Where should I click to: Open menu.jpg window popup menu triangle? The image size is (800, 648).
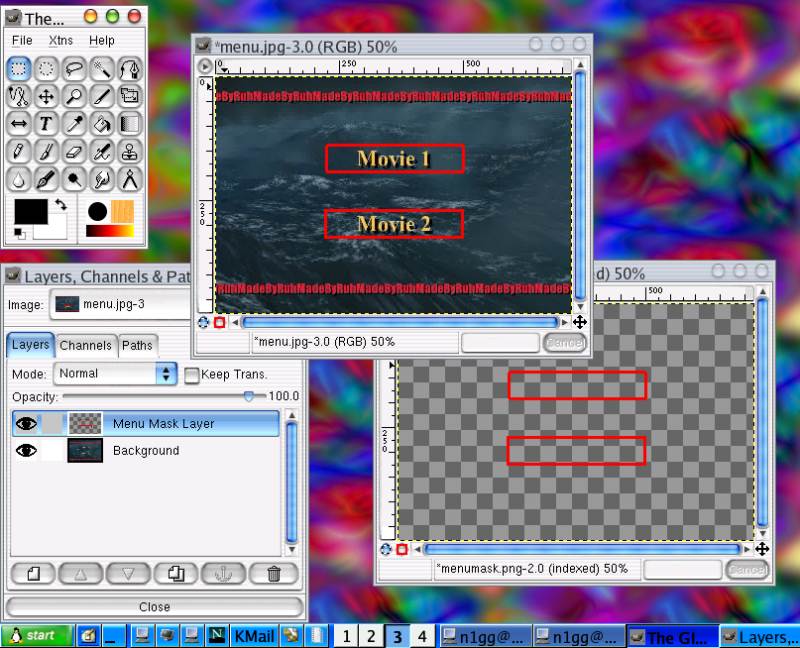pyautogui.click(x=205, y=66)
